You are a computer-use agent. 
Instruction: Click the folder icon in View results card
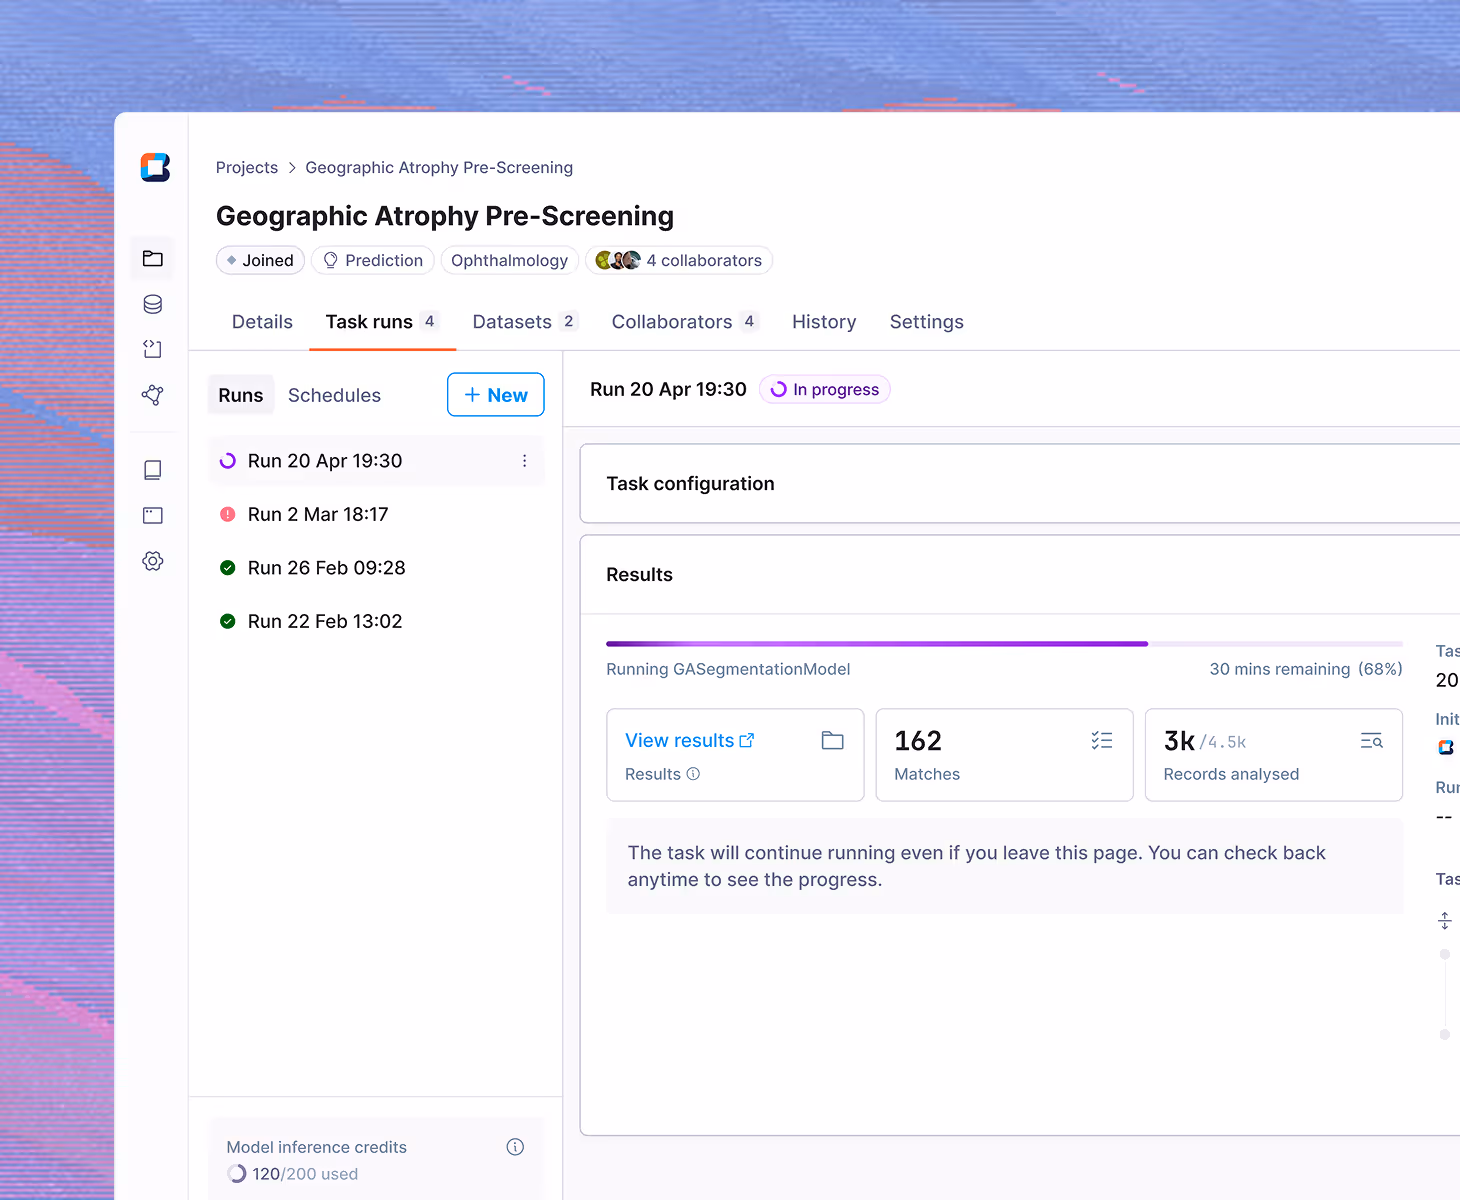pos(833,741)
